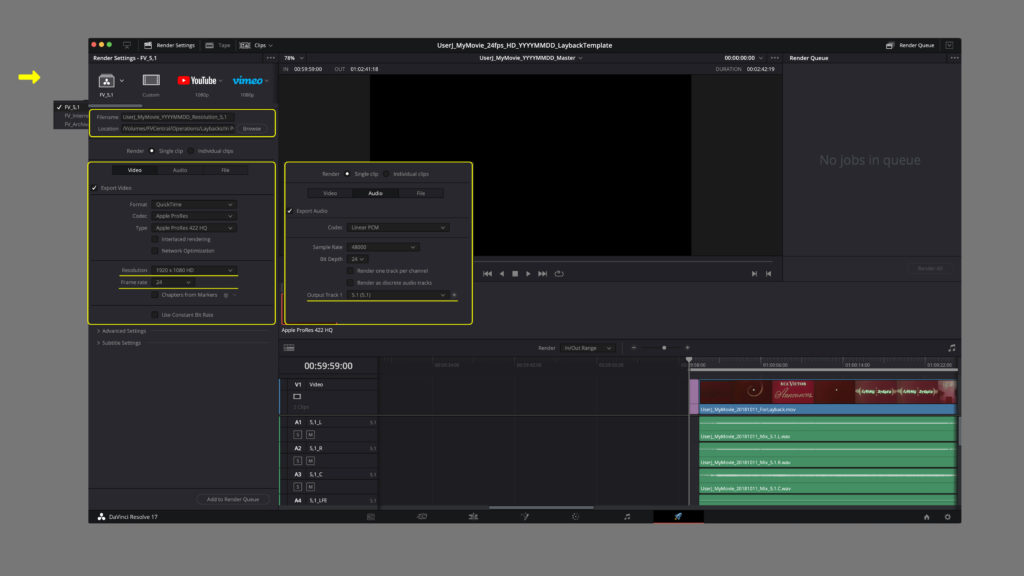Switch to Audio tab above Export Video
1024x576 pixels.
click(x=180, y=170)
